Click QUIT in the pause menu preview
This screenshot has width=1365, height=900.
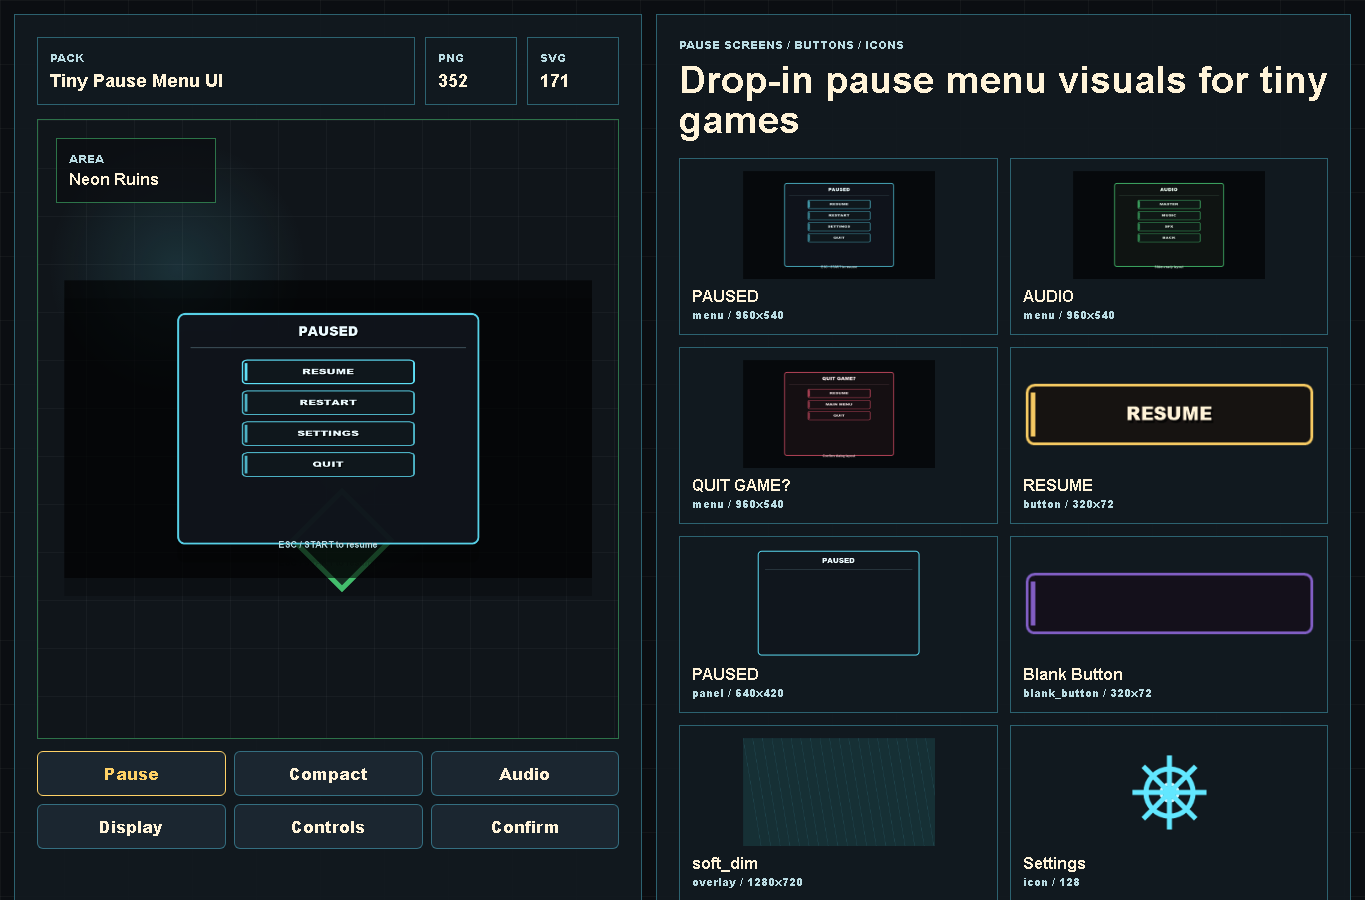pyautogui.click(x=328, y=464)
